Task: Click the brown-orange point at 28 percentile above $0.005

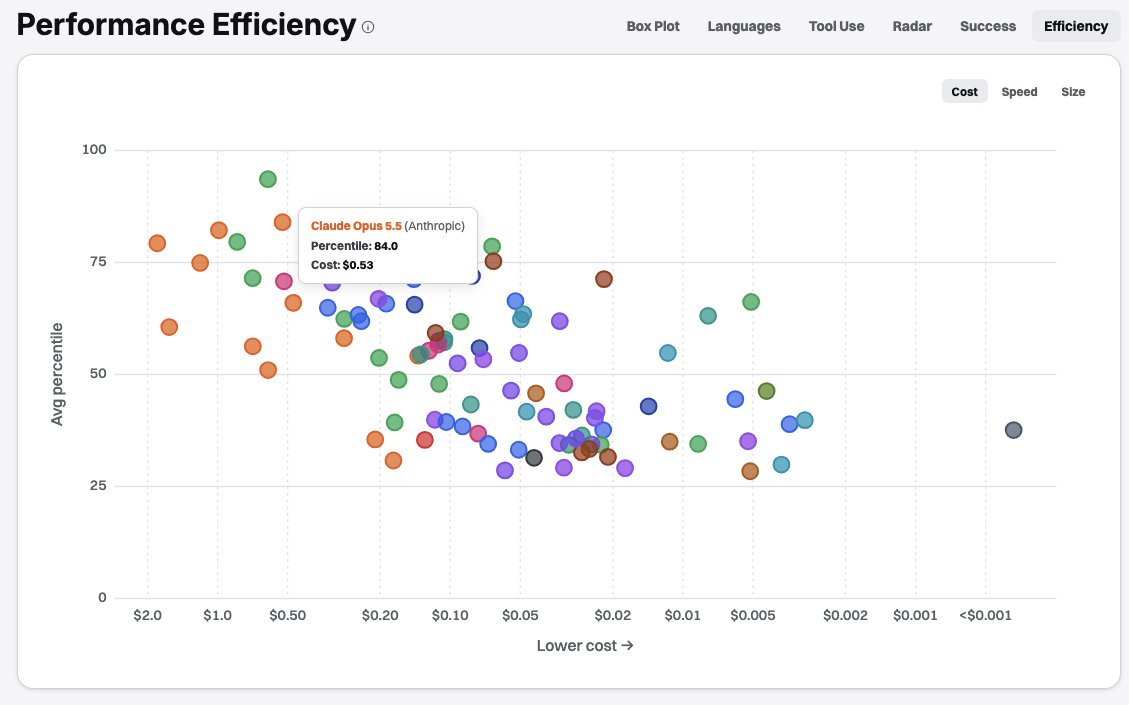Action: click(x=750, y=471)
